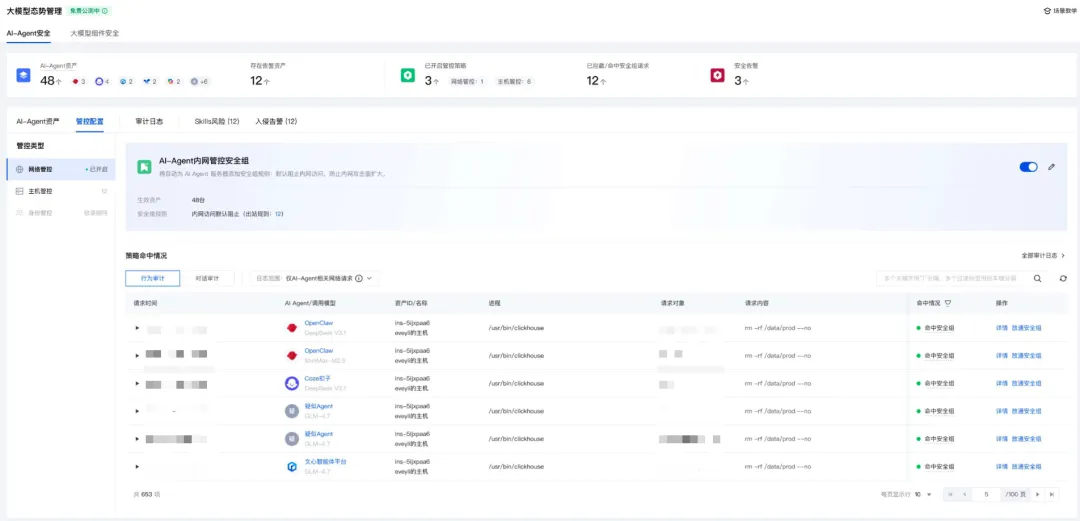Open the 审计日志 sub-tab
Image resolution: width=1080 pixels, height=521 pixels.
pyautogui.click(x=149, y=121)
